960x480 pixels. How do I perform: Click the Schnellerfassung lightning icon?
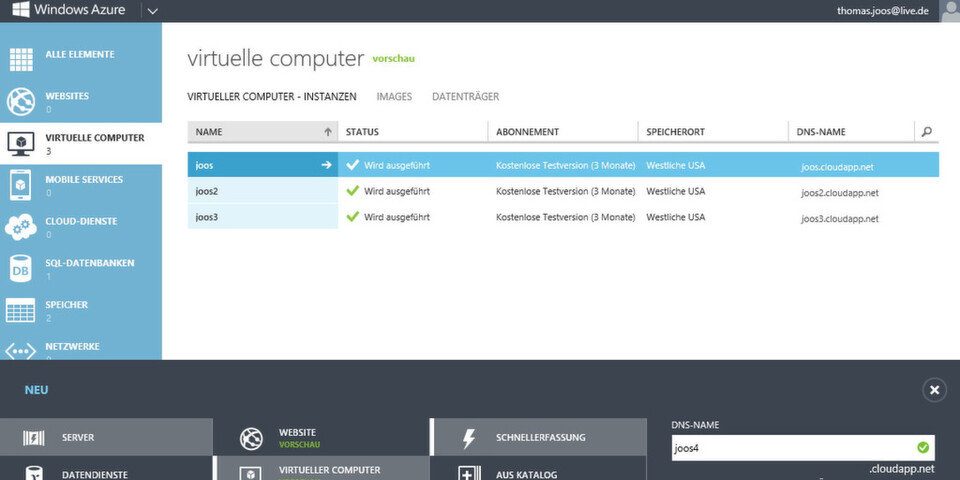(x=468, y=438)
